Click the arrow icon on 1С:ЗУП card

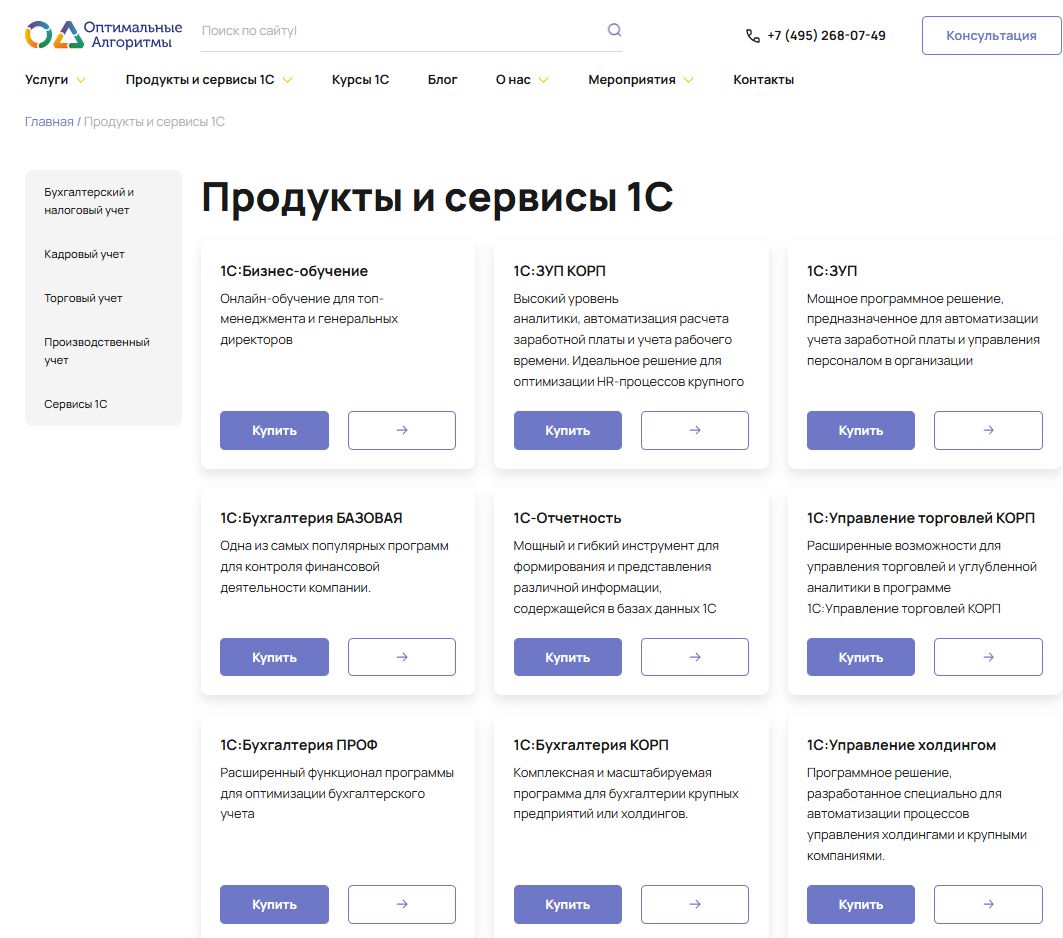pos(988,430)
